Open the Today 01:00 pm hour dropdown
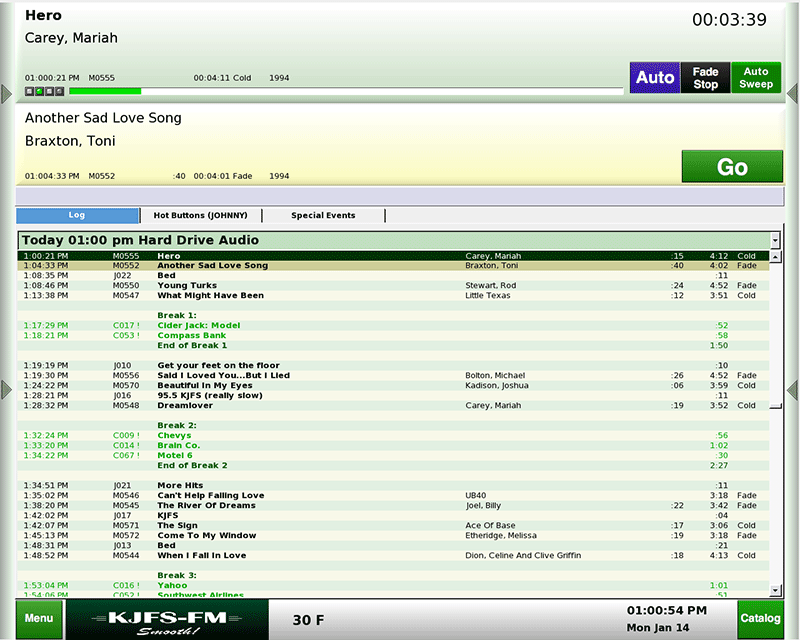This screenshot has height=640, width=800. [775, 241]
